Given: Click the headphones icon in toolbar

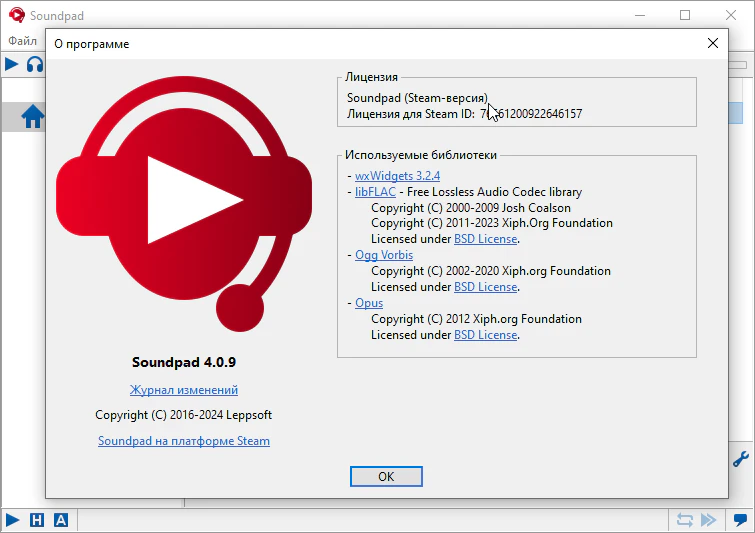Looking at the screenshot, I should pos(35,65).
